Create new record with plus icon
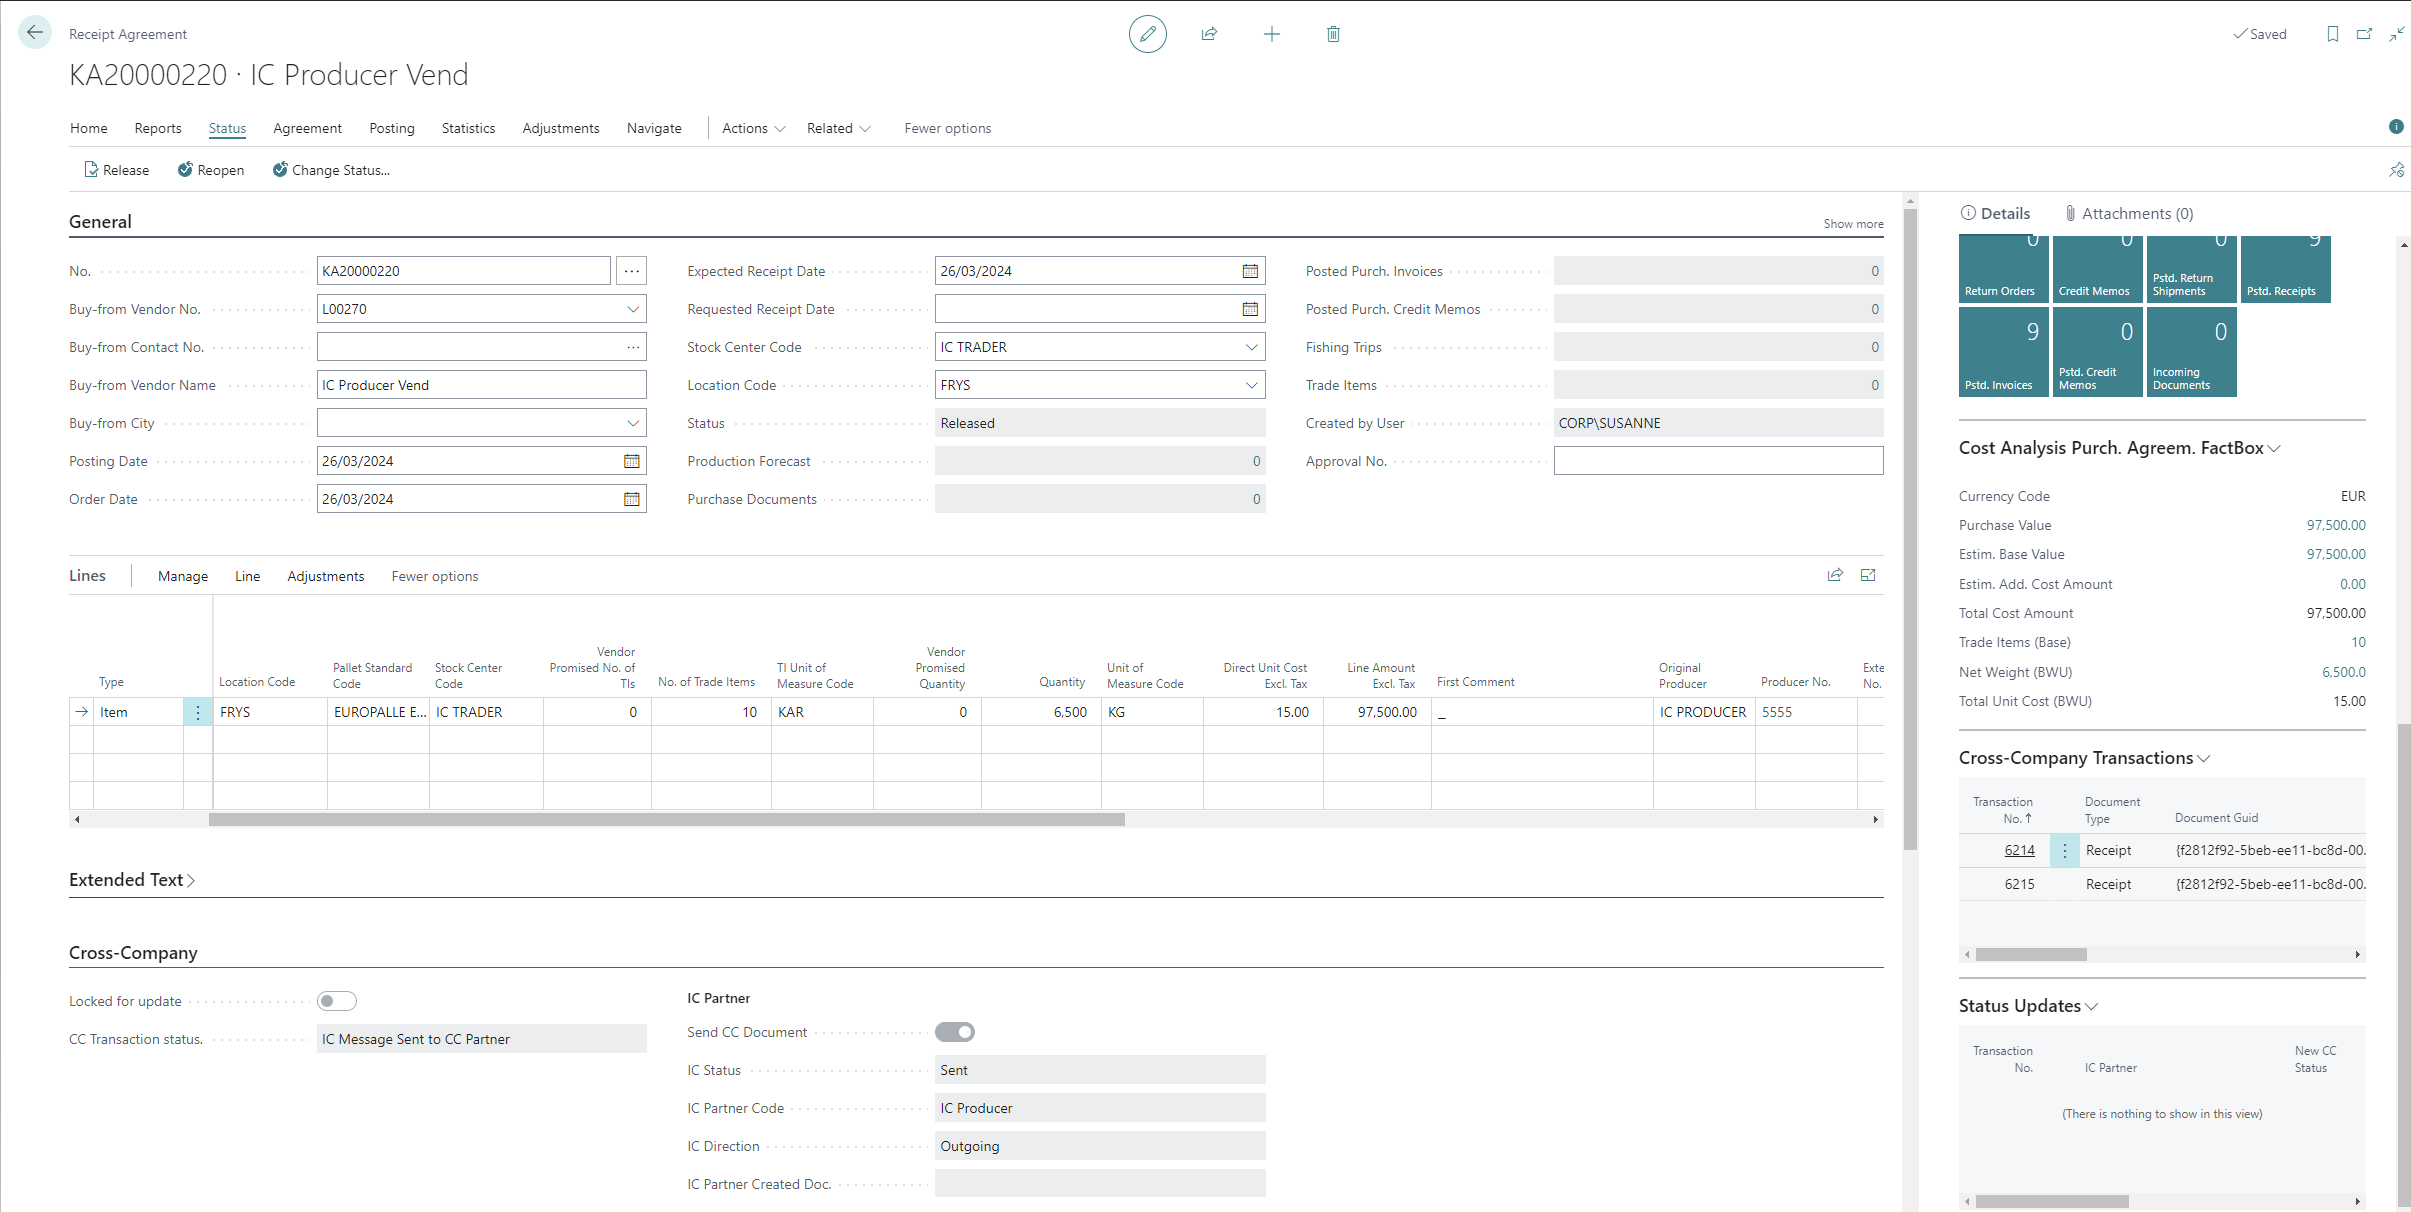The image size is (2411, 1212). pos(1271,34)
